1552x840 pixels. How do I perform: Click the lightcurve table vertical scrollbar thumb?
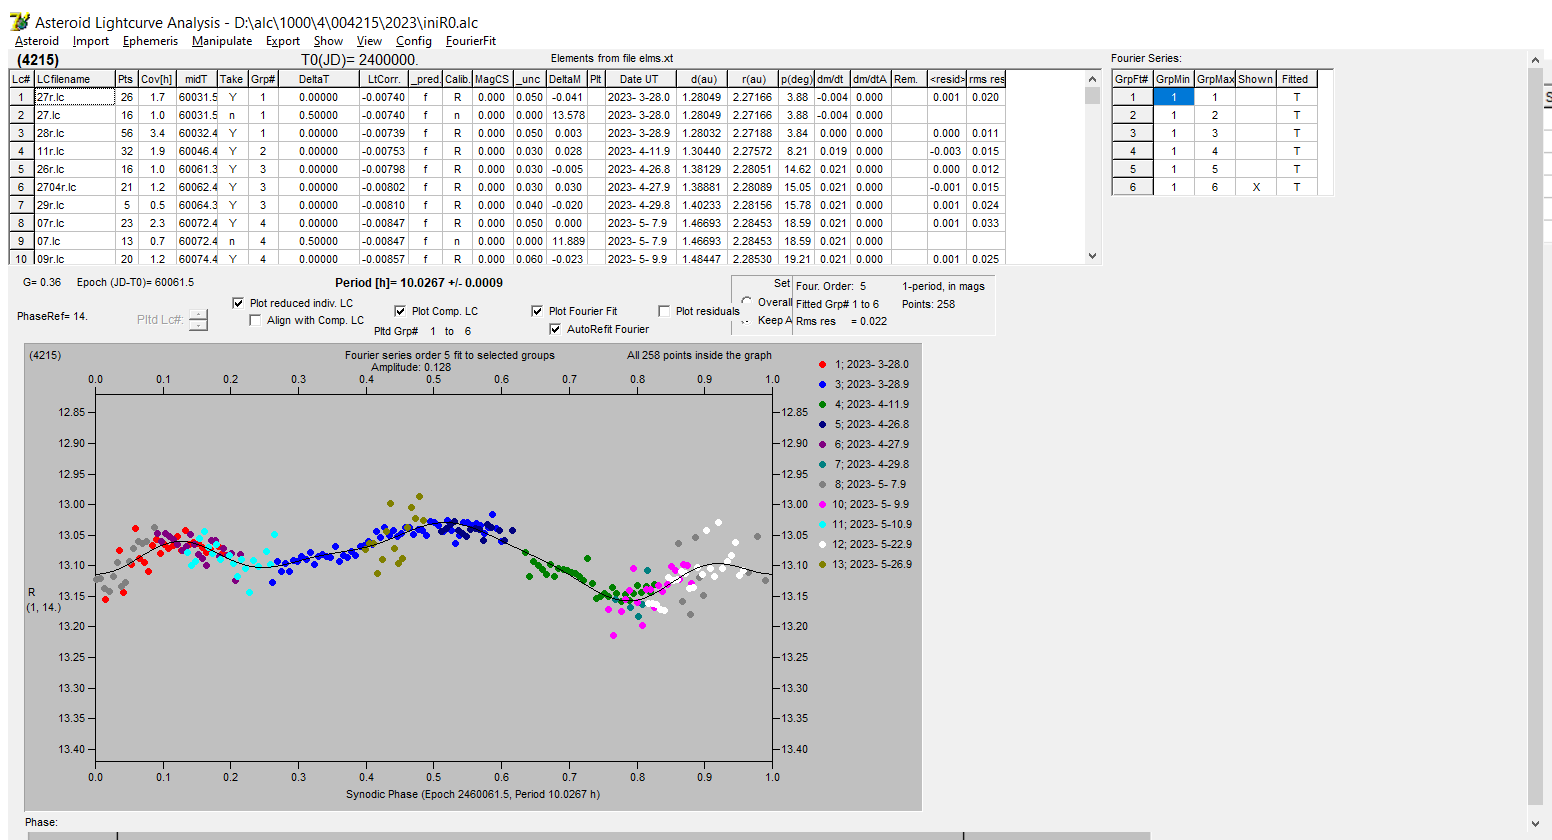coord(1092,96)
